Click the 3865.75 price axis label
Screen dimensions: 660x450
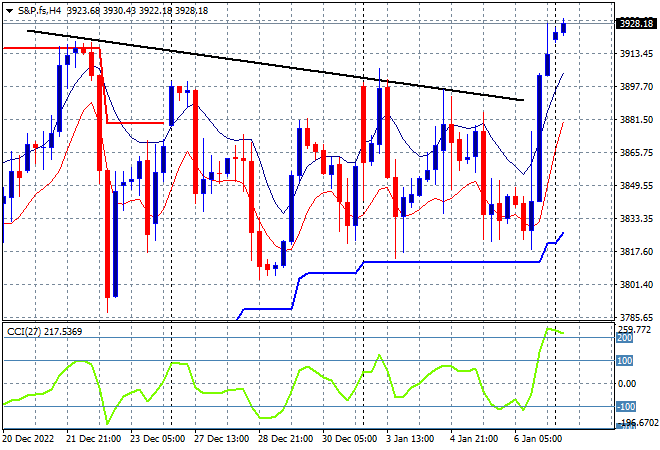(636, 152)
